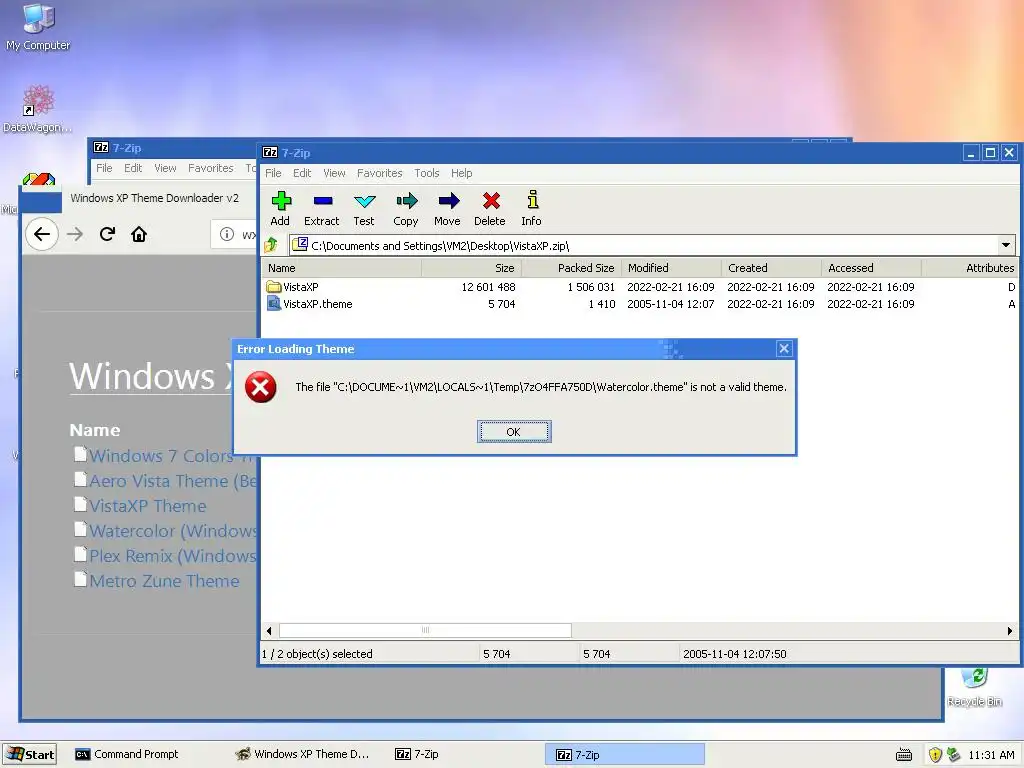Open Edit menu in background 7-Zip window
This screenshot has height=768, width=1024.
(133, 168)
